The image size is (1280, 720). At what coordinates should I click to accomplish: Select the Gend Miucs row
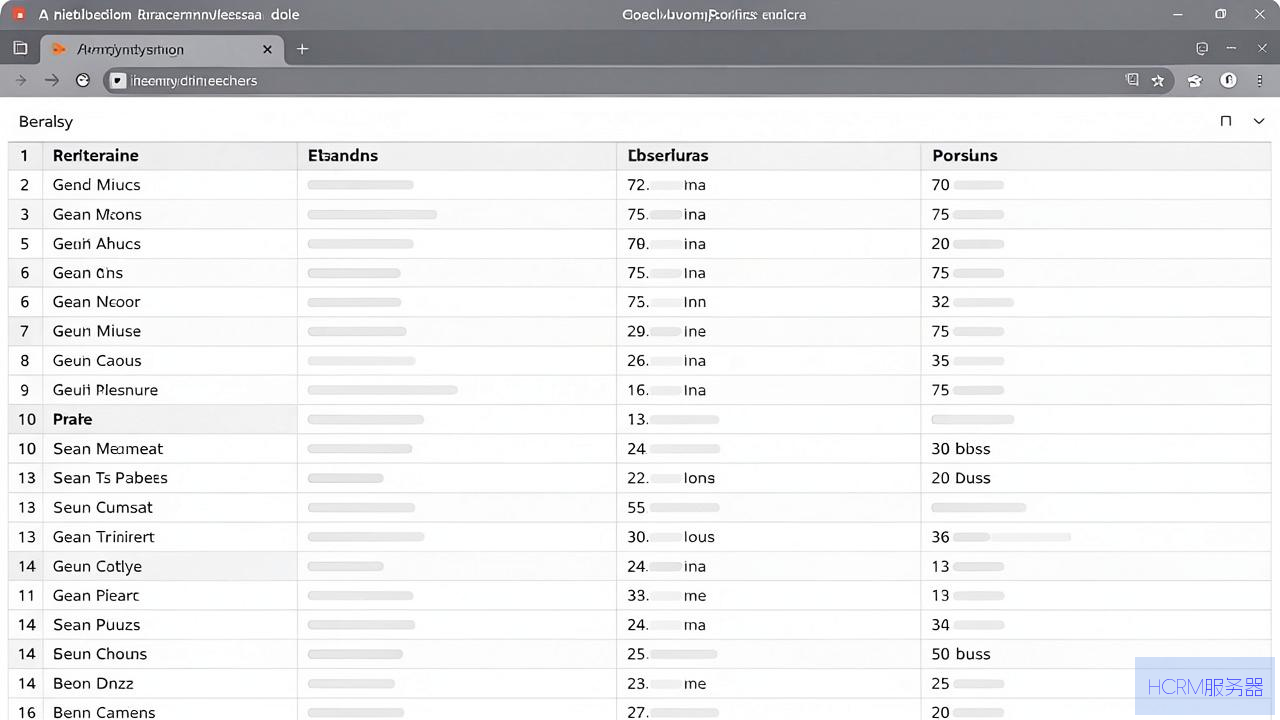[640, 185]
